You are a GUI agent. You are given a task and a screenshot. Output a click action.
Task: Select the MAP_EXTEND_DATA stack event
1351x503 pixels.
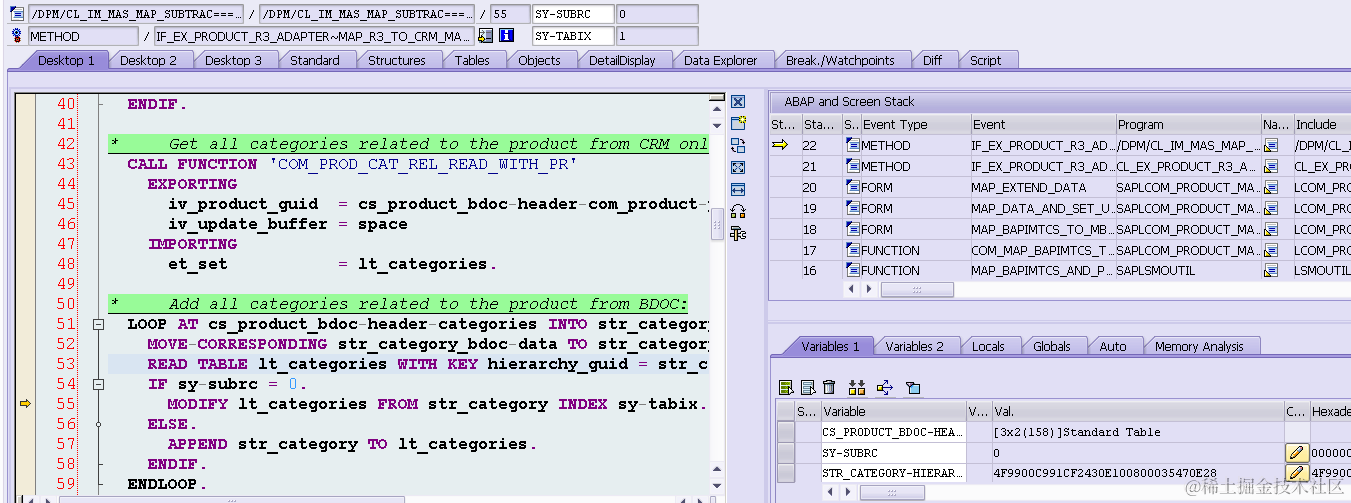coord(1043,187)
